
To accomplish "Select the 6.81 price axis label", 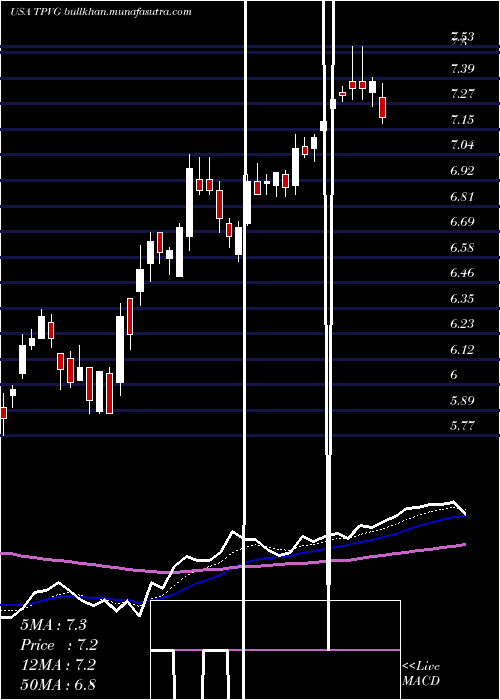I will (462, 196).
